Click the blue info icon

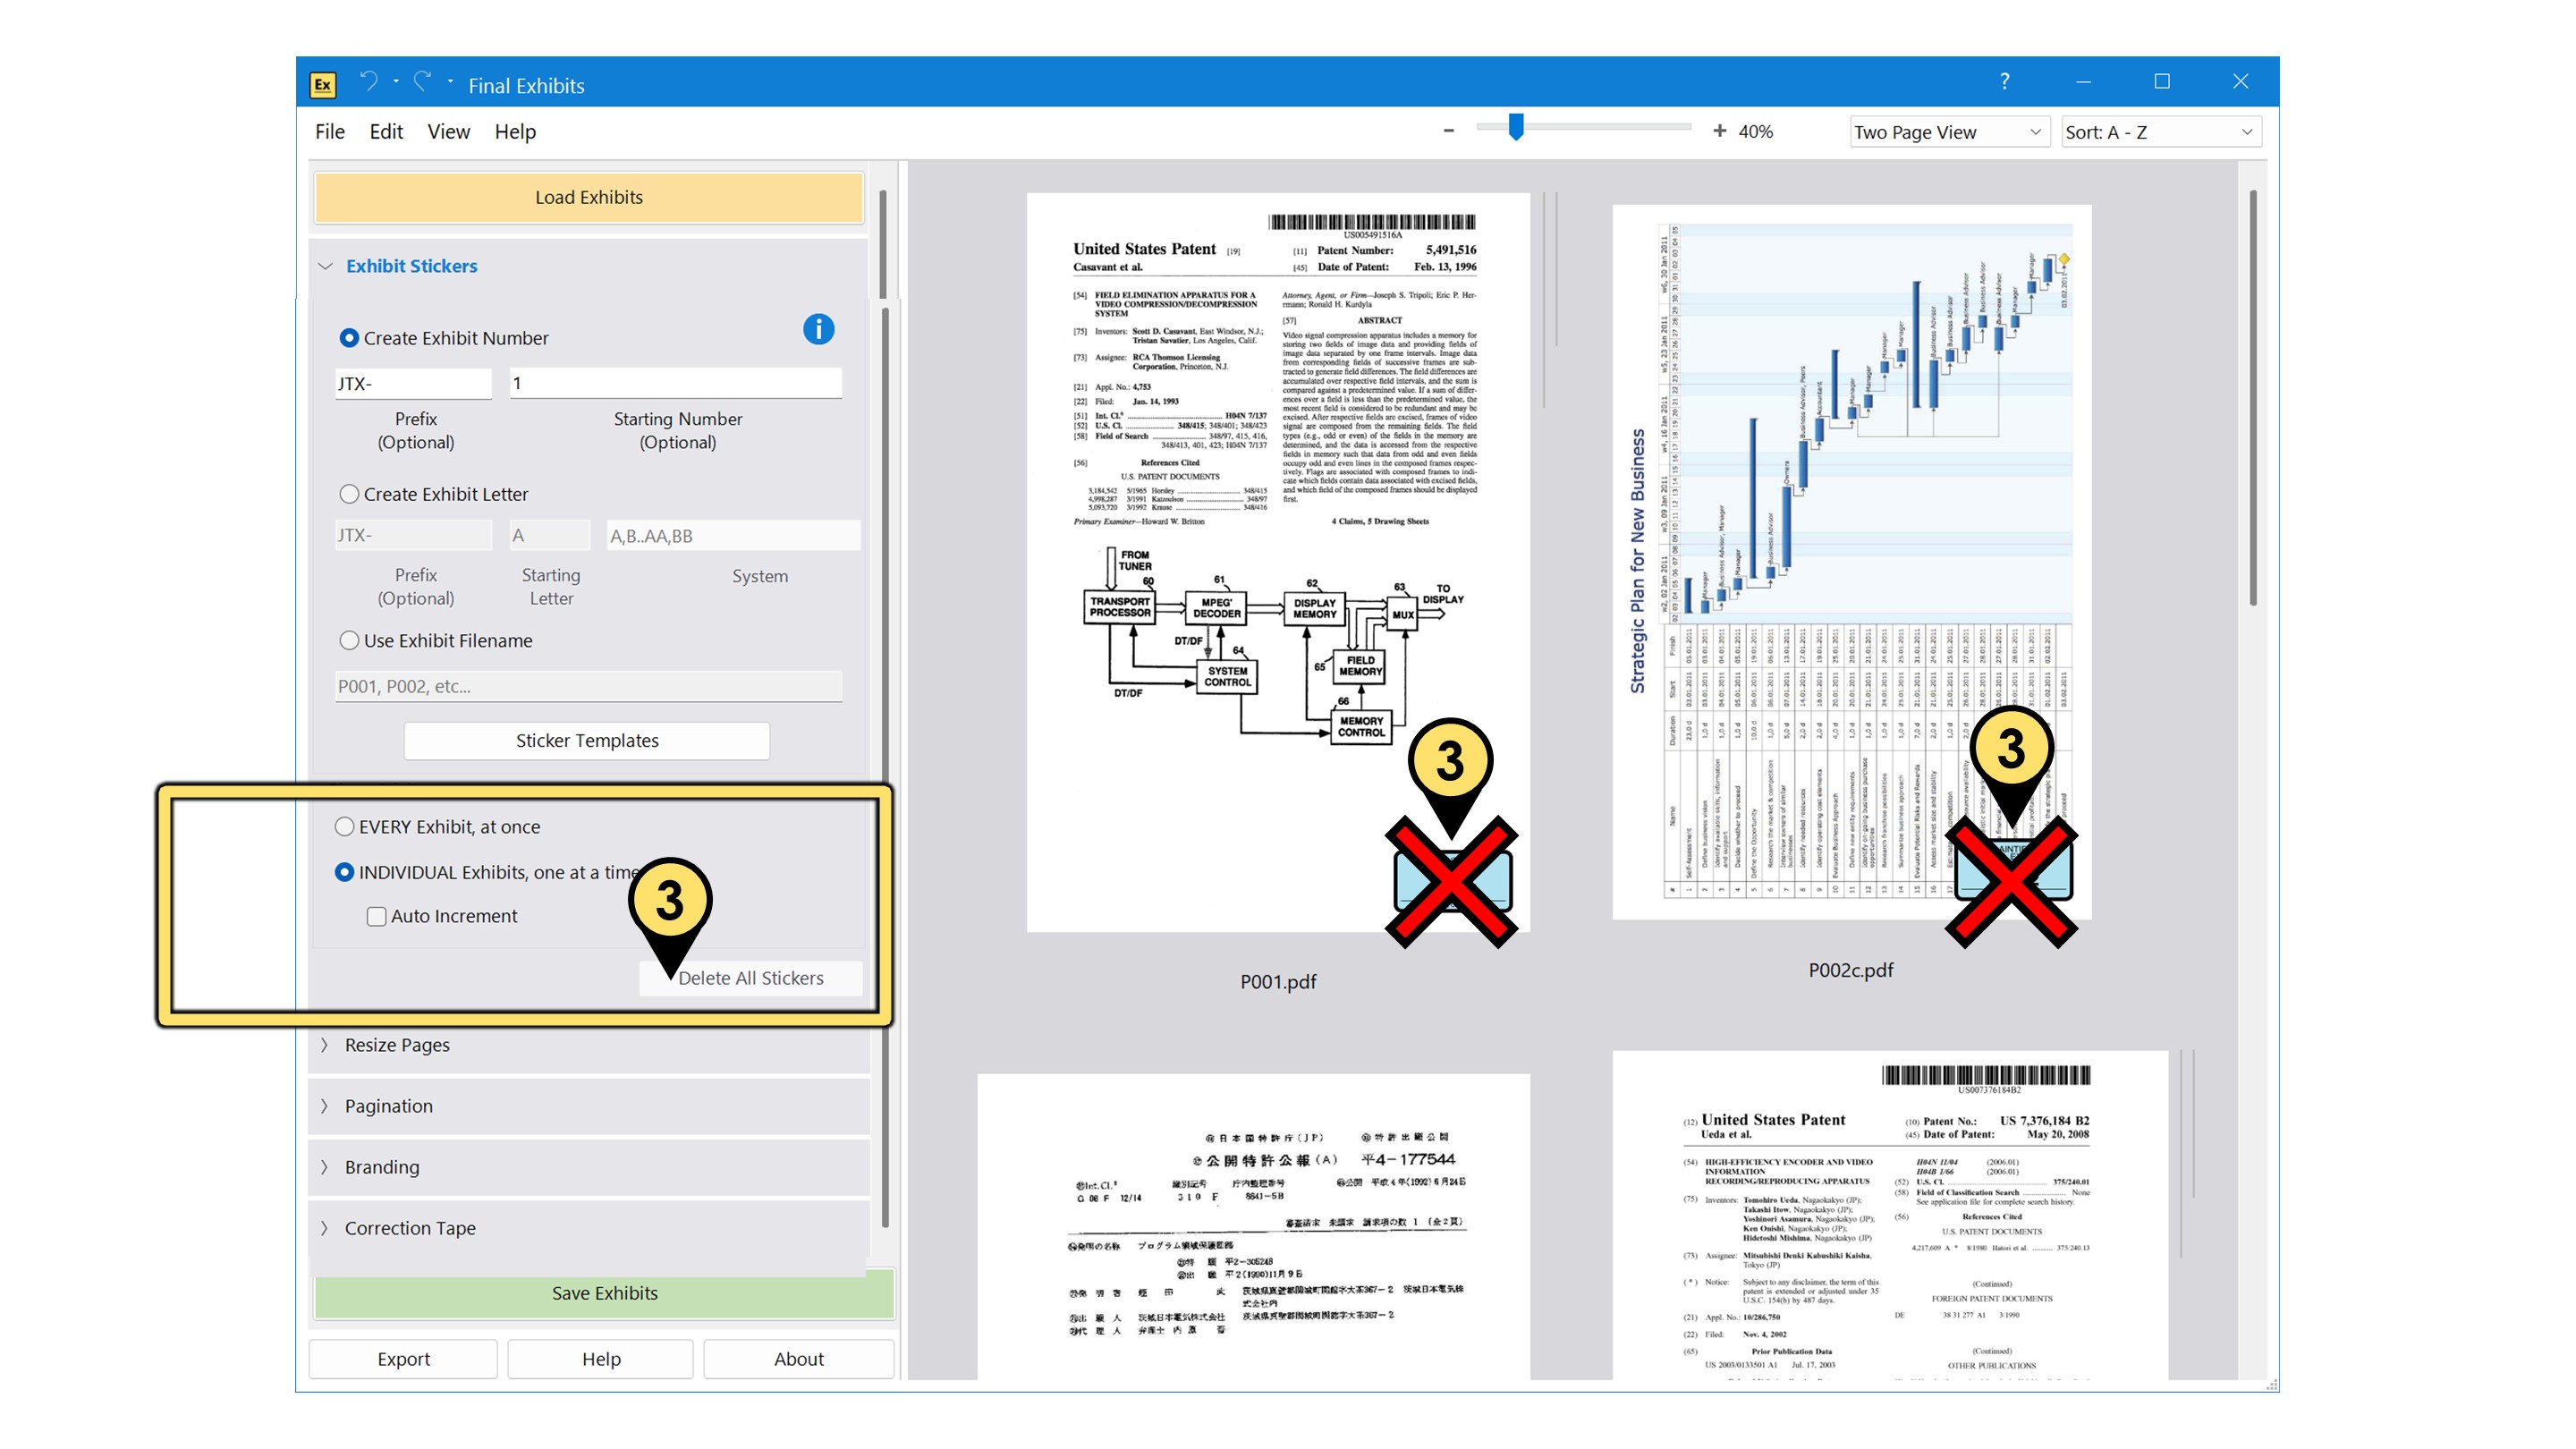(818, 330)
